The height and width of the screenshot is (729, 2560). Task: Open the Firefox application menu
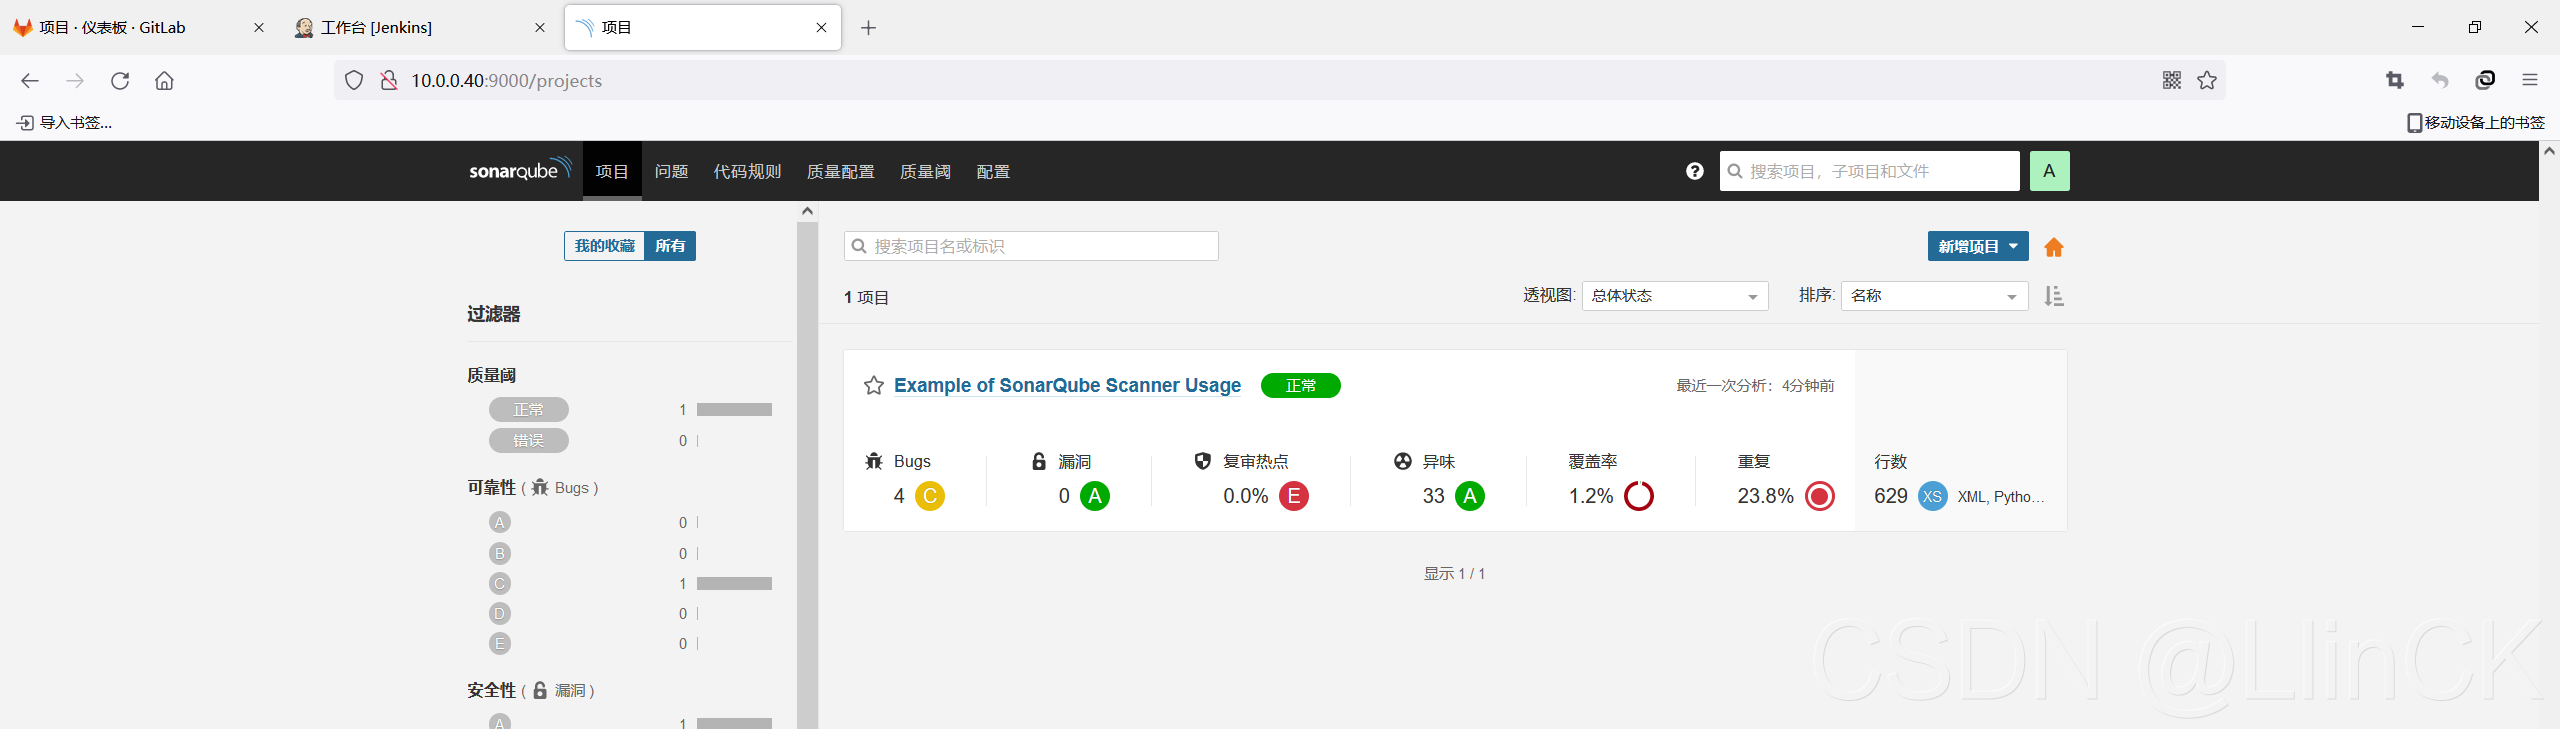point(2530,80)
